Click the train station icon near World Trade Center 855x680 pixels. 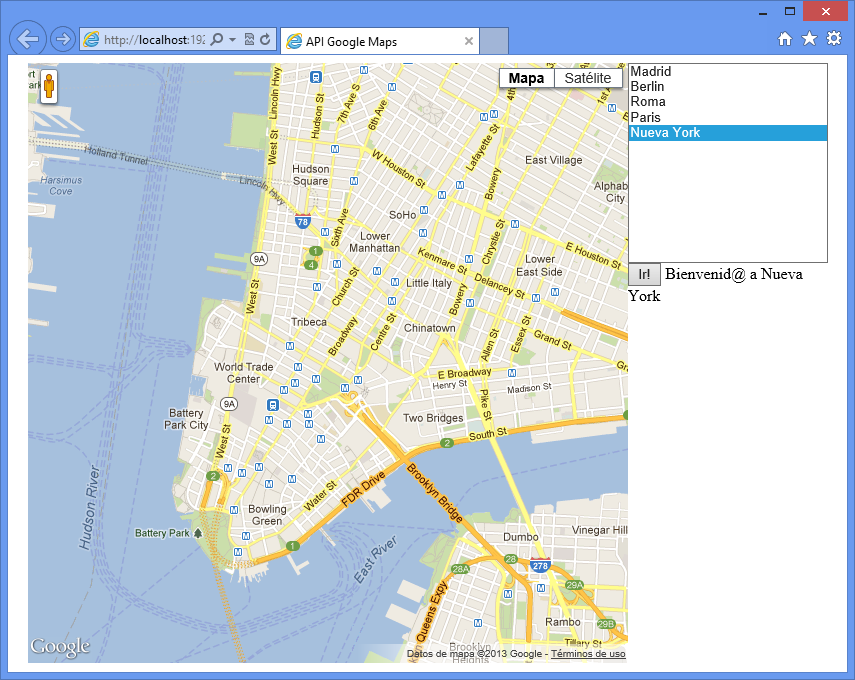click(x=273, y=405)
